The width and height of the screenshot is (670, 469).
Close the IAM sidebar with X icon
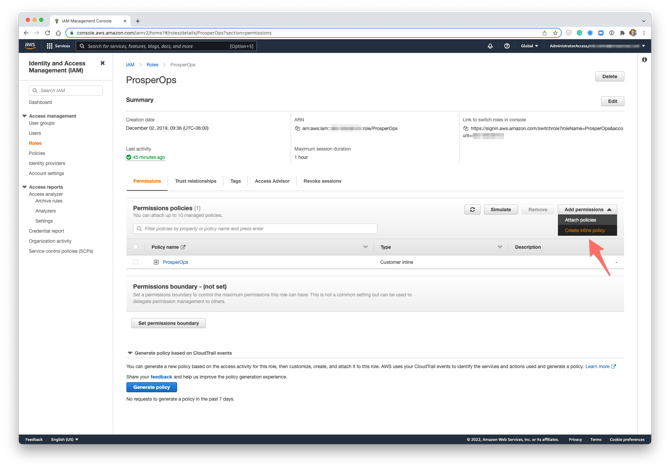coord(102,63)
